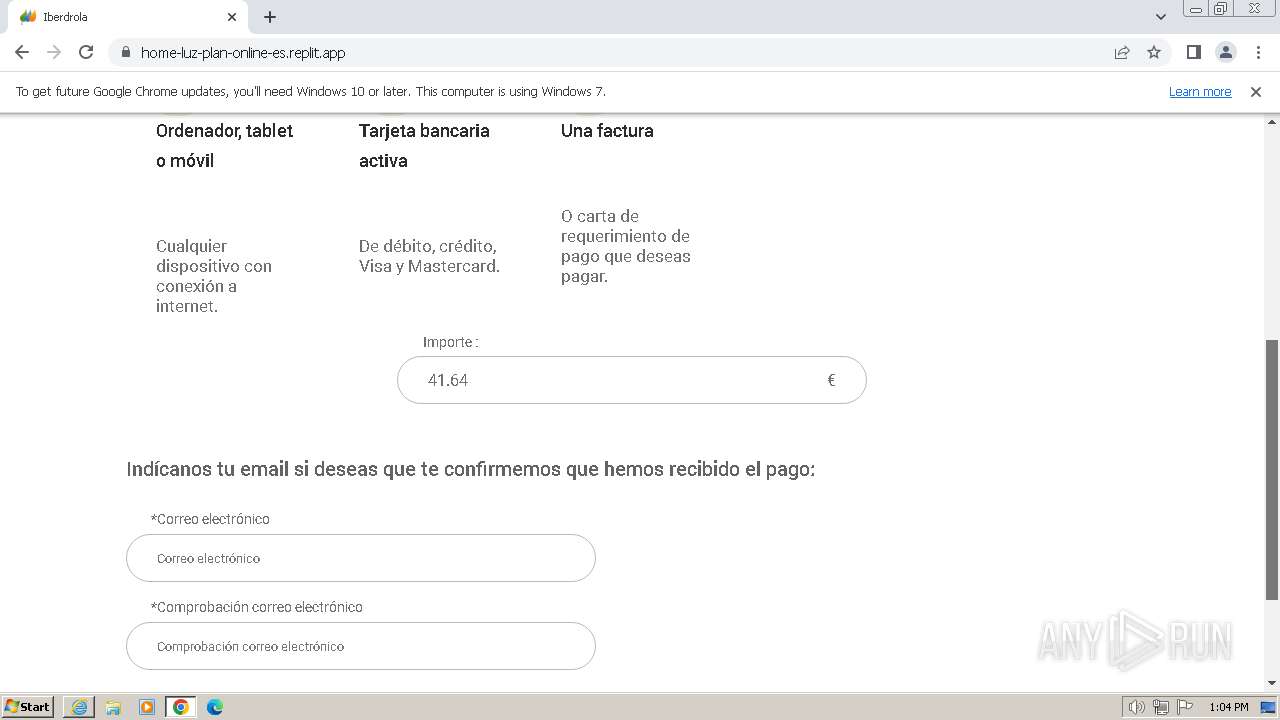Click the euro symbol in amount field
The image size is (1280, 720).
[831, 380]
